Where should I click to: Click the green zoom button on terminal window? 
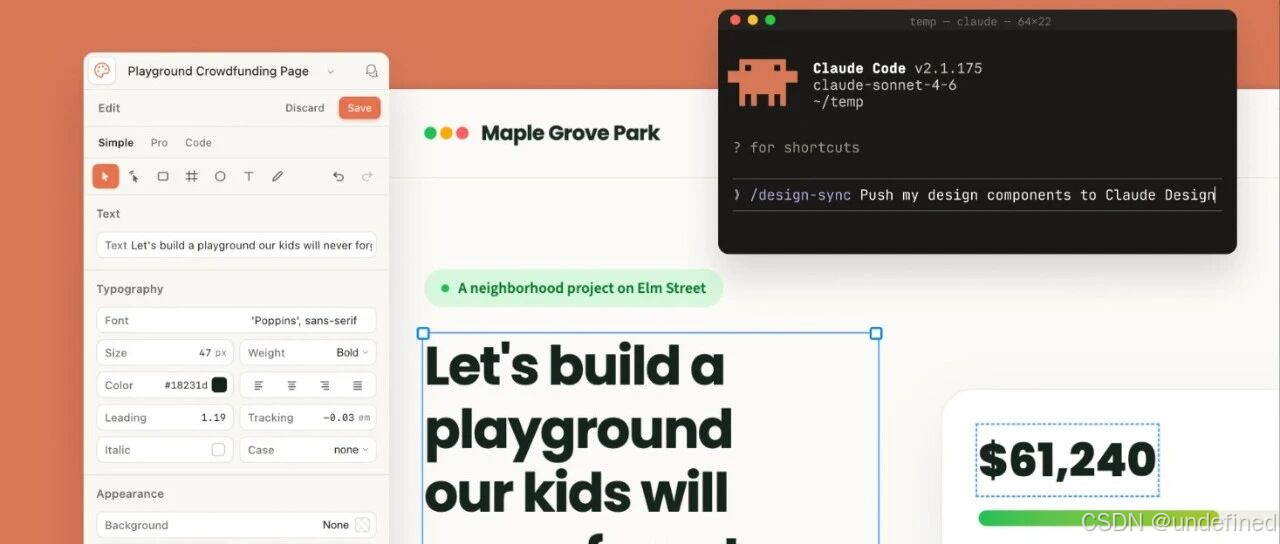[770, 20]
